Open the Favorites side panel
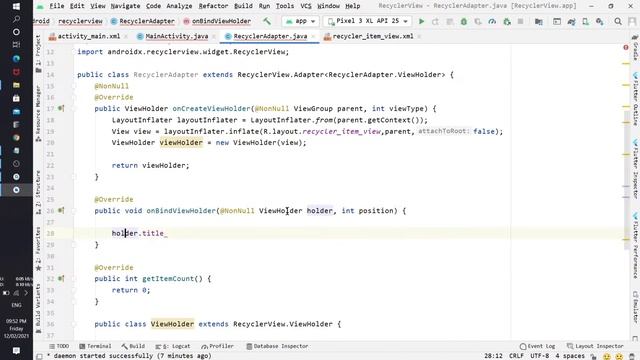The width and height of the screenshot is (640, 360). pos(38,249)
